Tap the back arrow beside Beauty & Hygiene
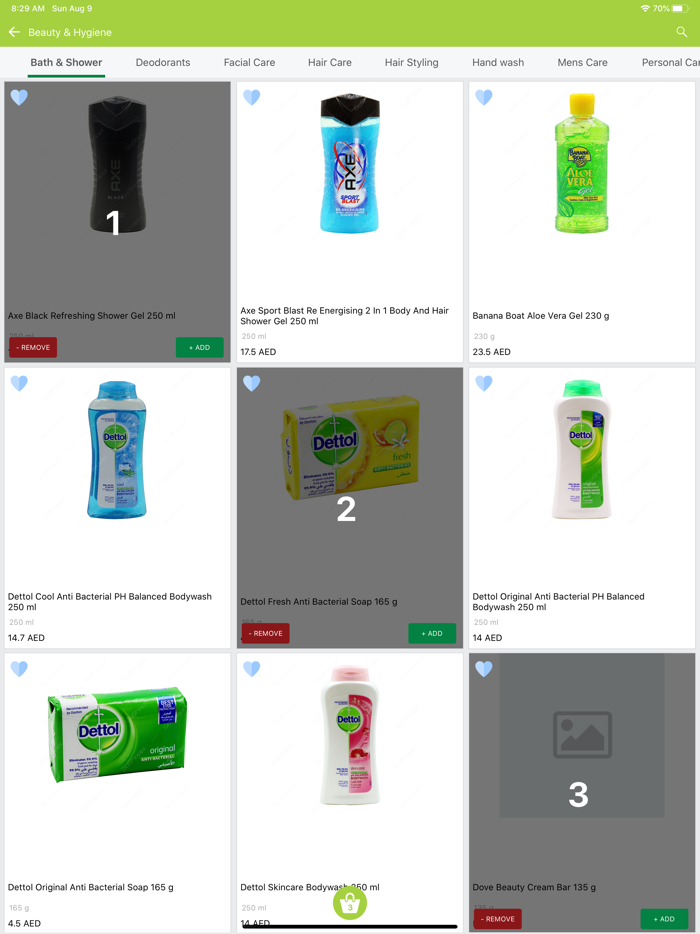The height and width of the screenshot is (934, 700). click(14, 32)
